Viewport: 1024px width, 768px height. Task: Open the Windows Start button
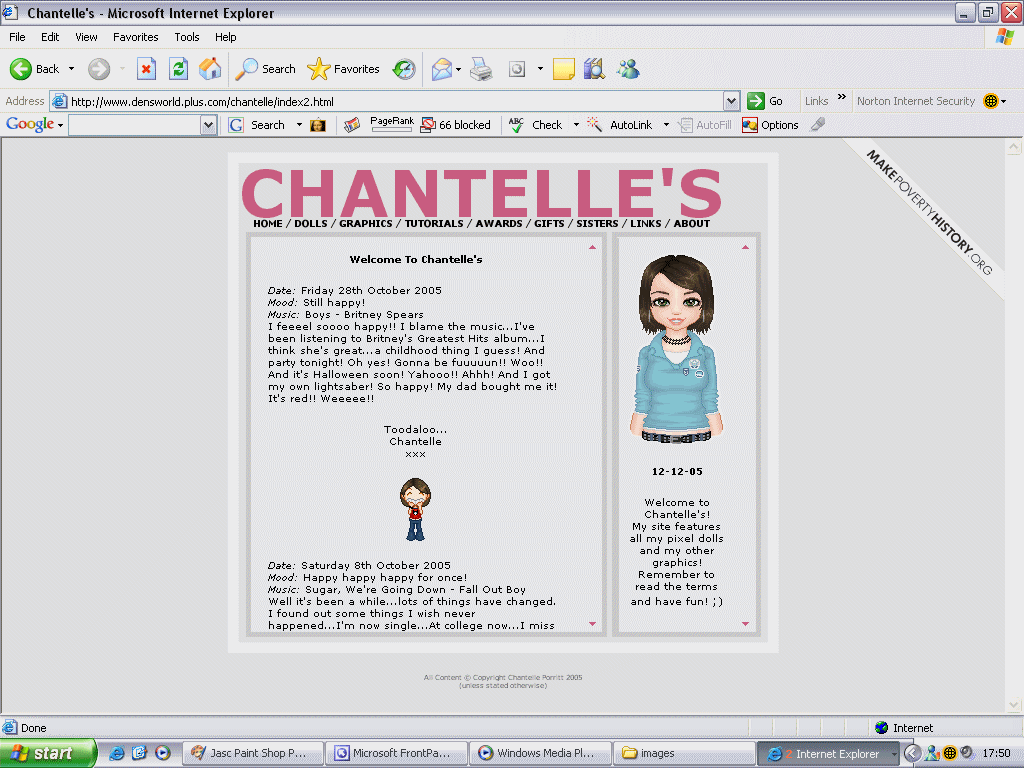pyautogui.click(x=48, y=753)
